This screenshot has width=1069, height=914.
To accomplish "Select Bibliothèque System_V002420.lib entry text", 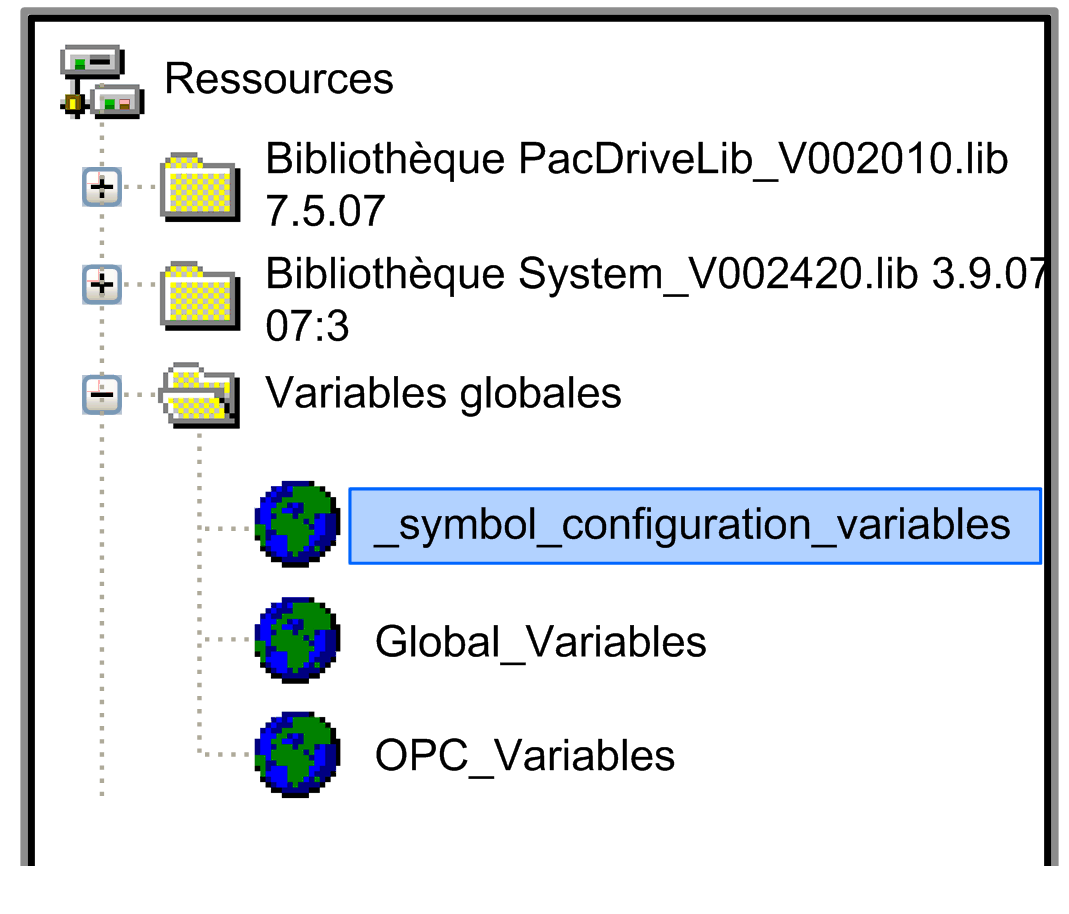I will pos(654,274).
